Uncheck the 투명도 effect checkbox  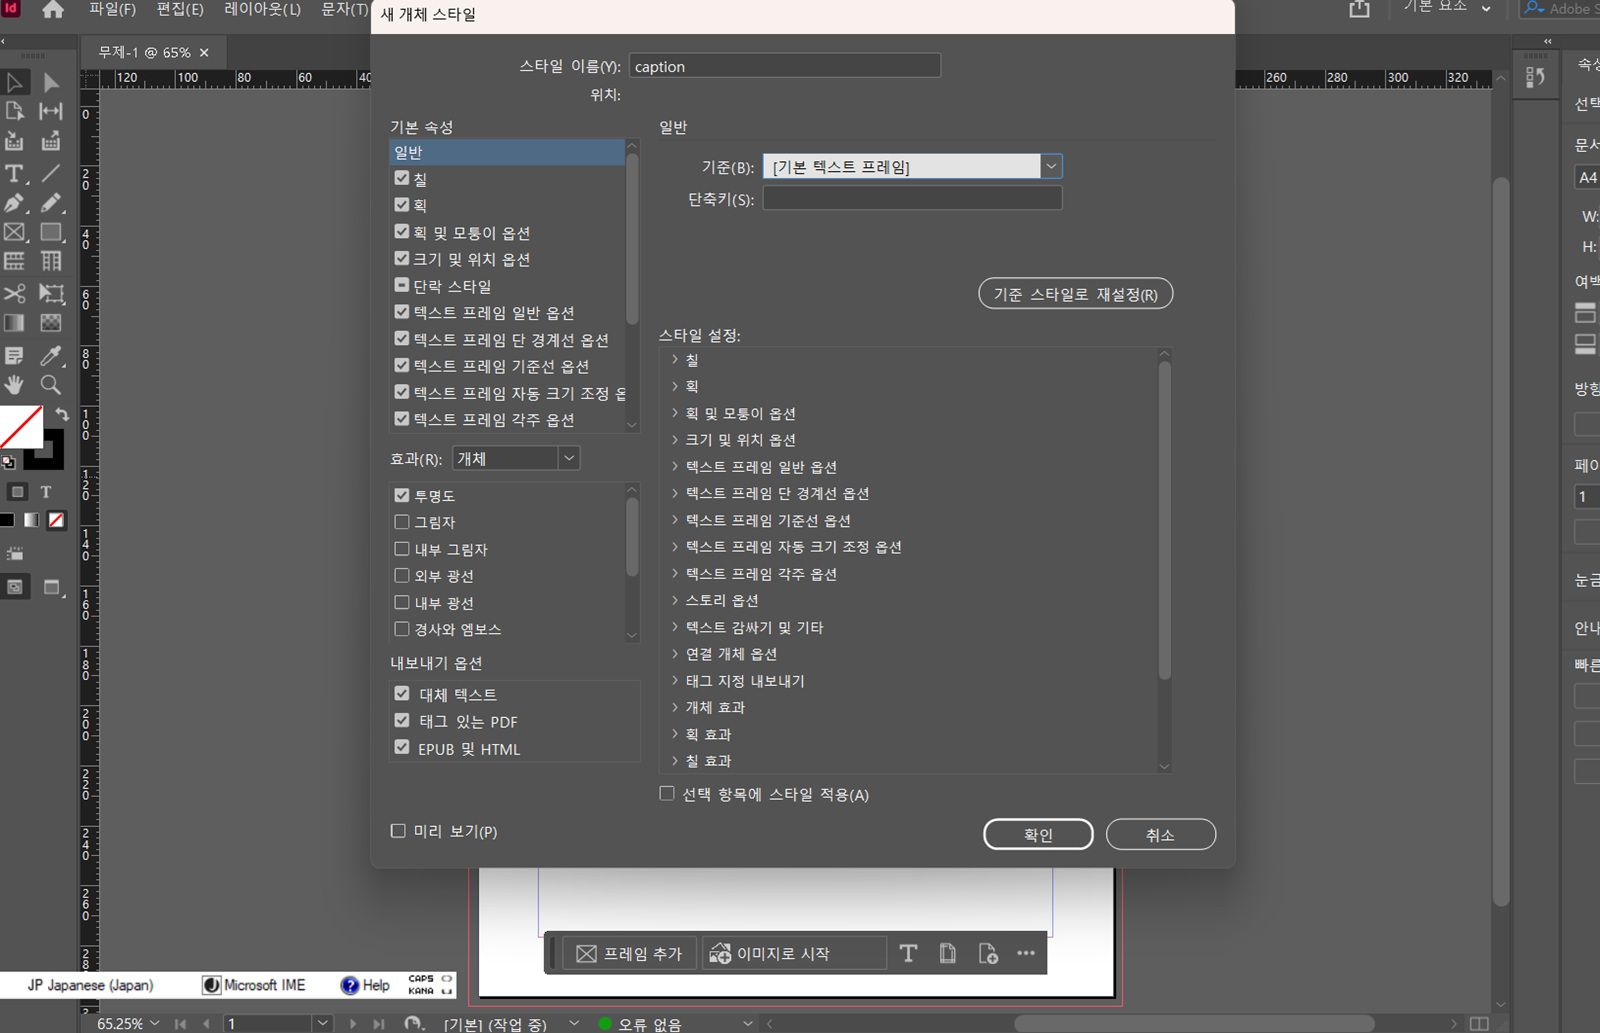coord(402,495)
